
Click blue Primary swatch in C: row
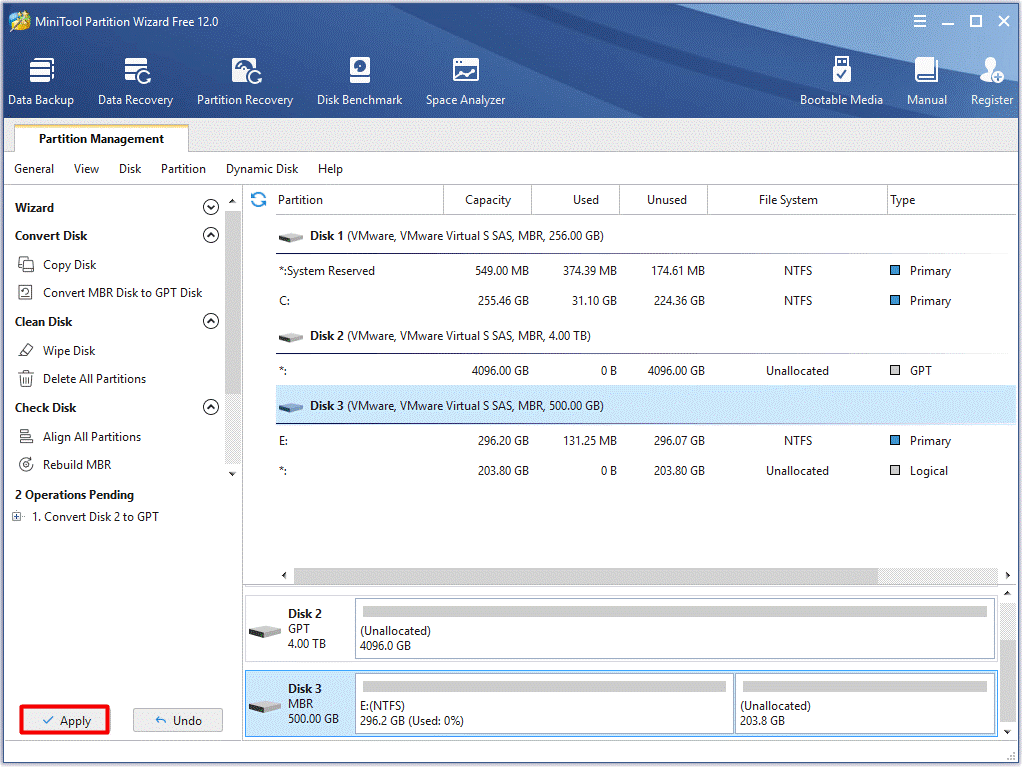coord(895,300)
